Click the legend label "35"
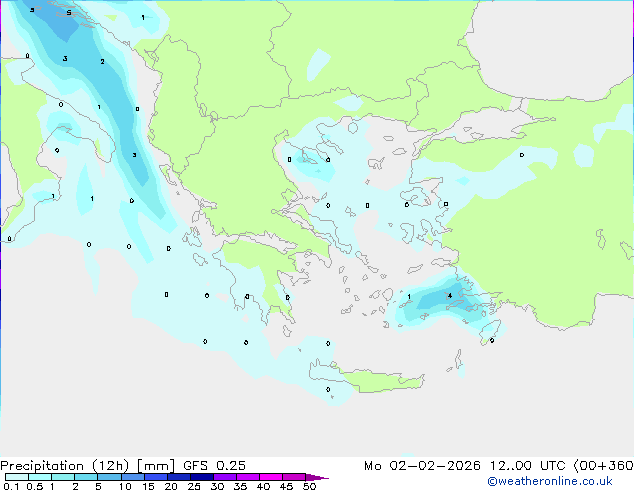Viewport: 634px width, 490px height. [240, 486]
